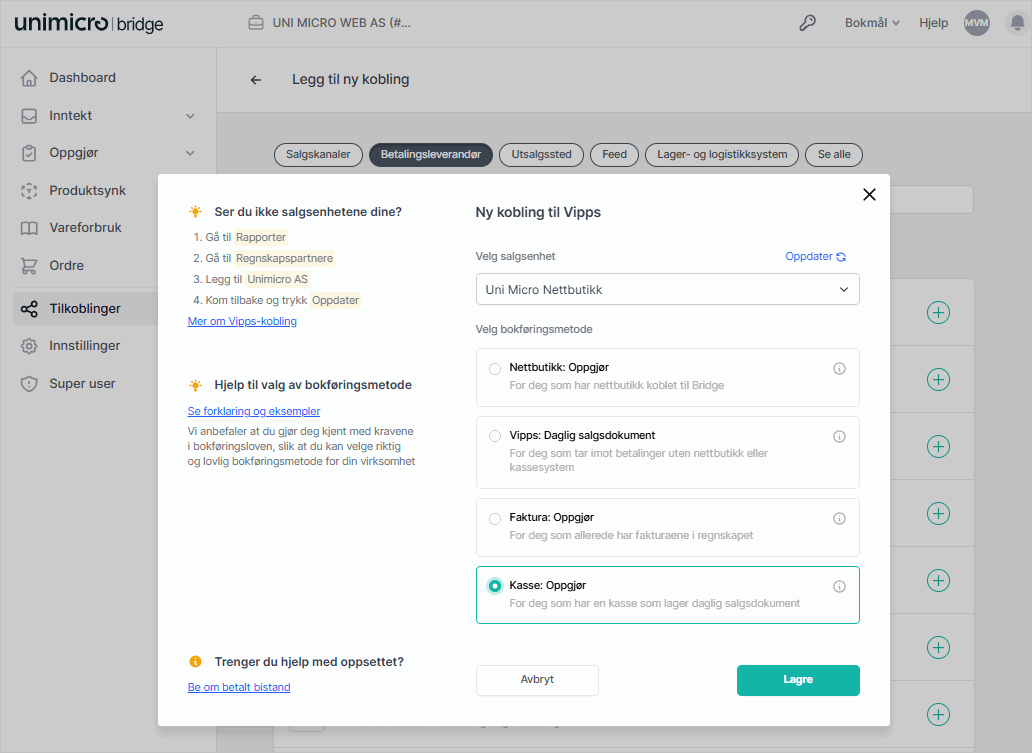This screenshot has width=1032, height=753.
Task: Go back with the left arrow
Action: point(256,80)
